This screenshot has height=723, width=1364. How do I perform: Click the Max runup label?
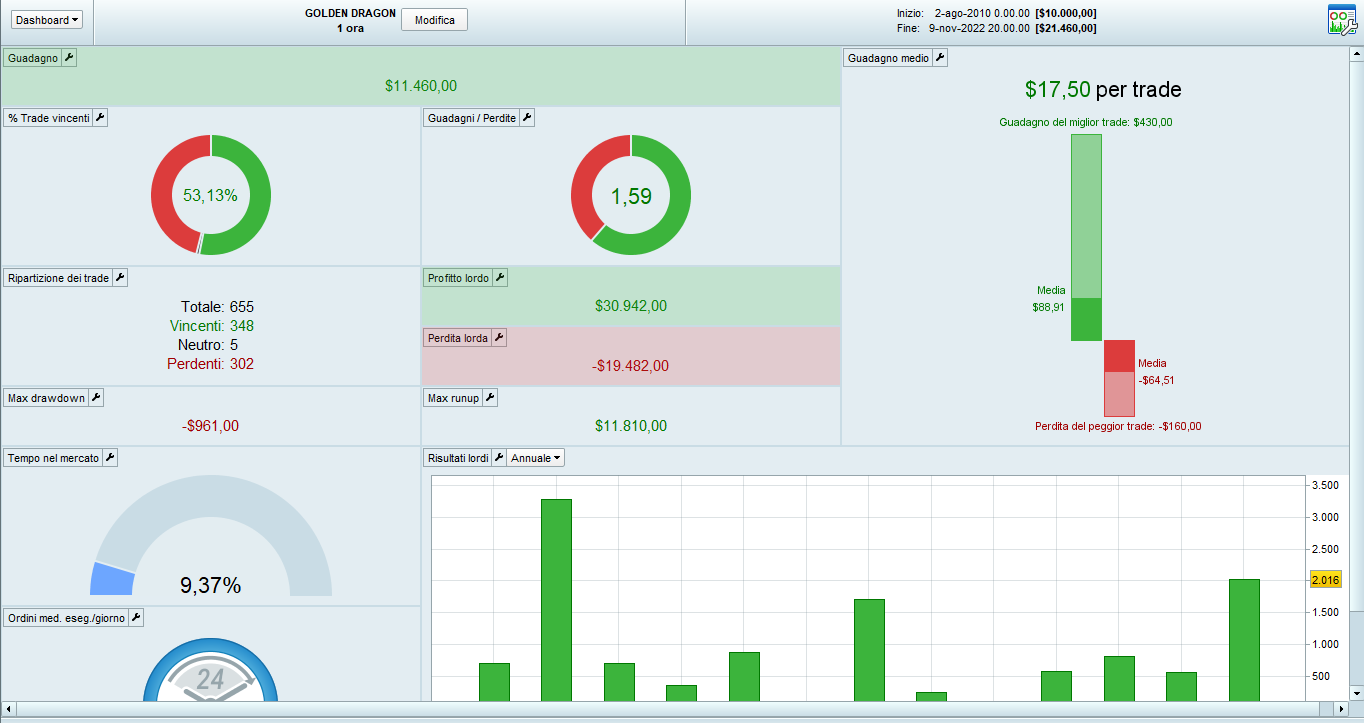point(453,398)
